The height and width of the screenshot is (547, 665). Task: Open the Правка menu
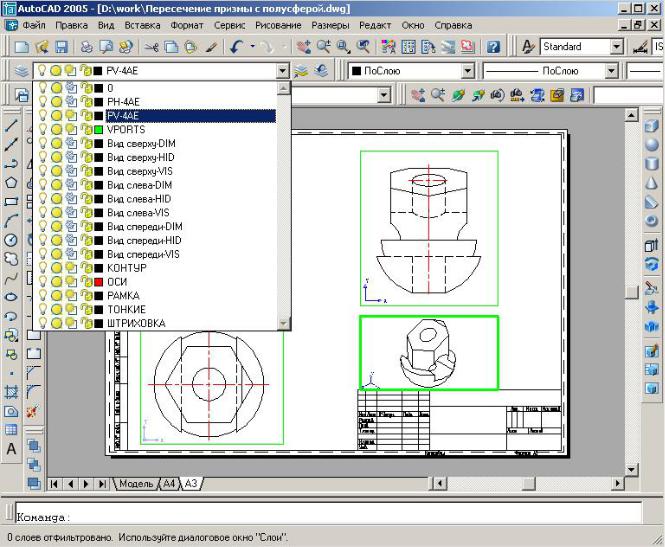[x=71, y=25]
